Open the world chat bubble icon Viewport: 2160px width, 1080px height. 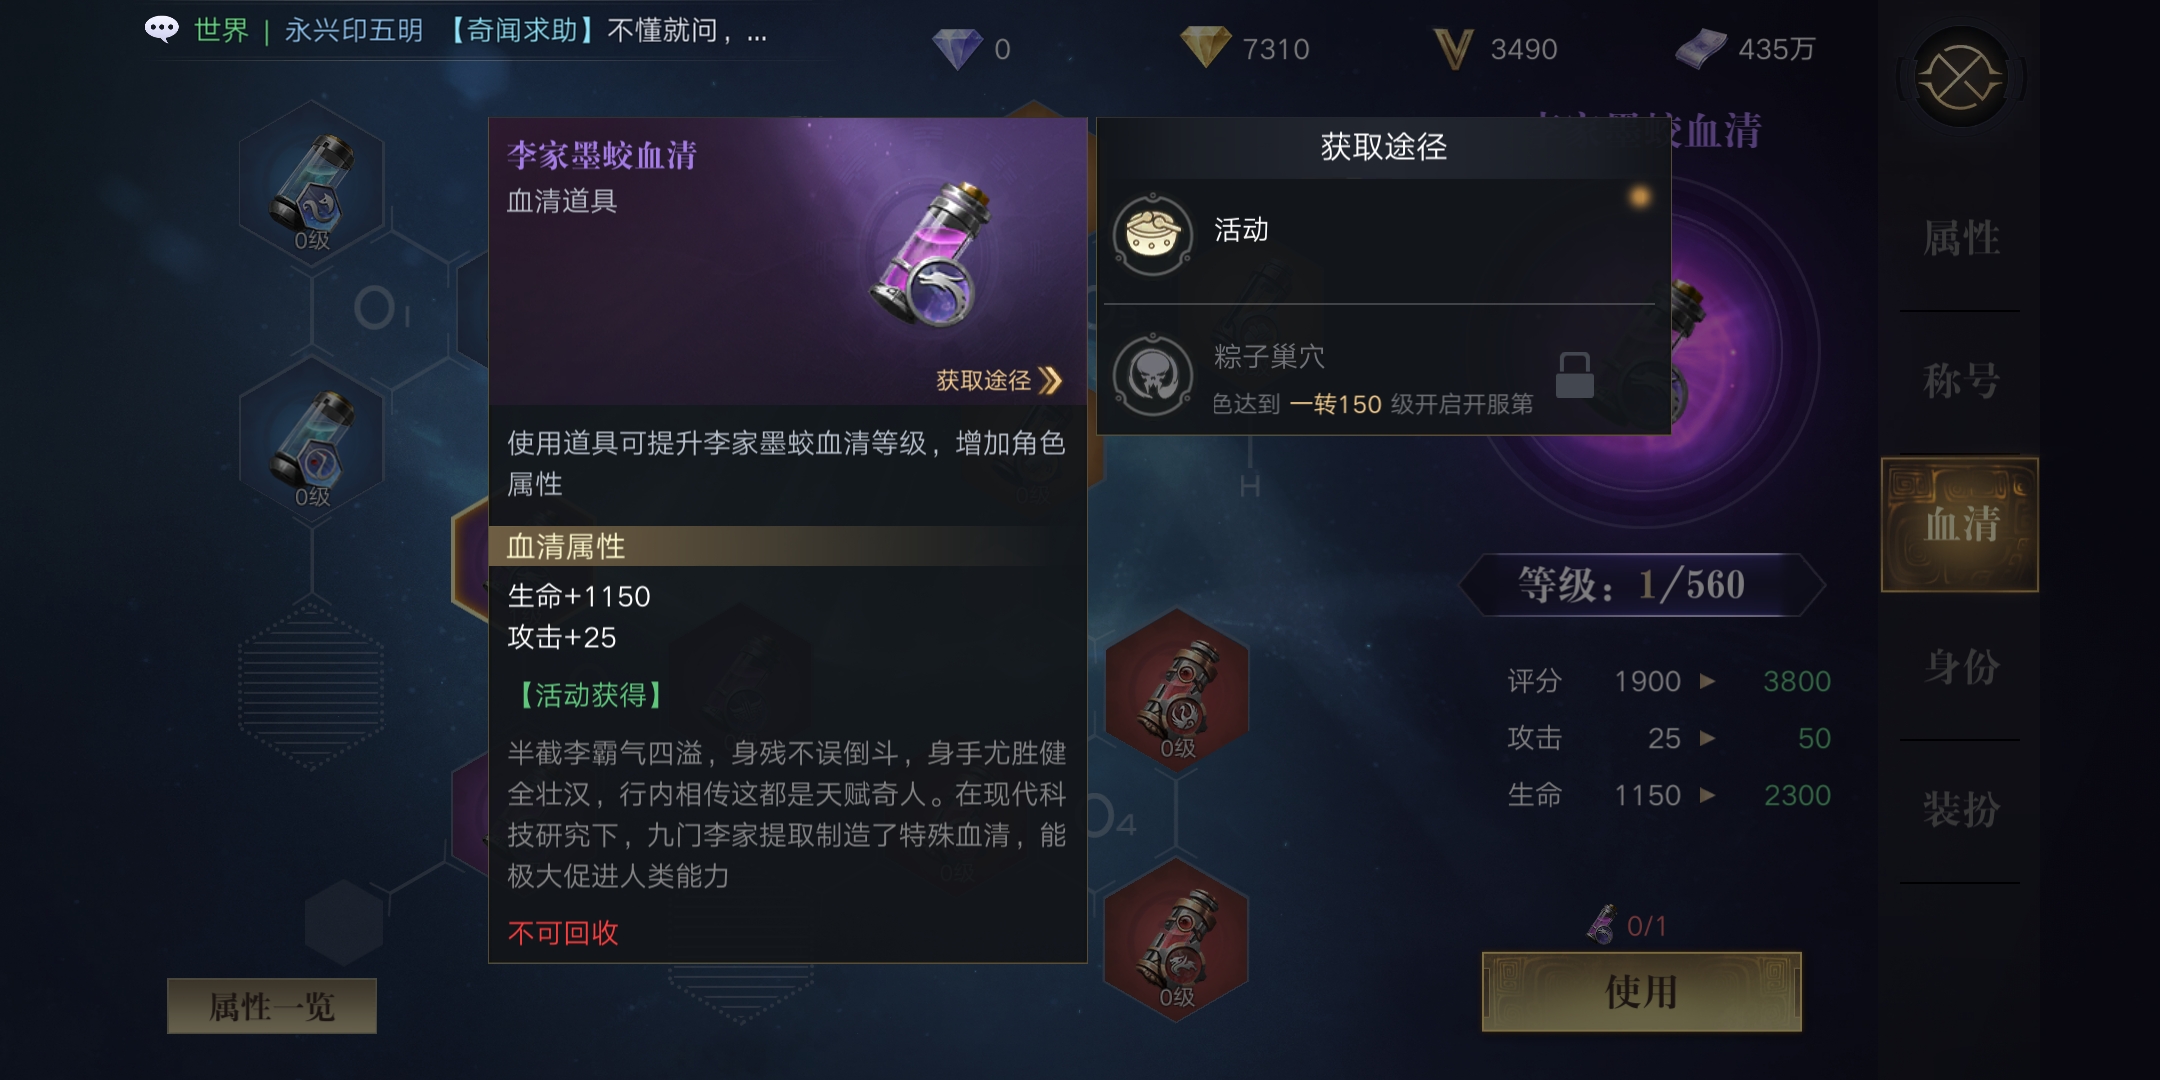pos(162,30)
